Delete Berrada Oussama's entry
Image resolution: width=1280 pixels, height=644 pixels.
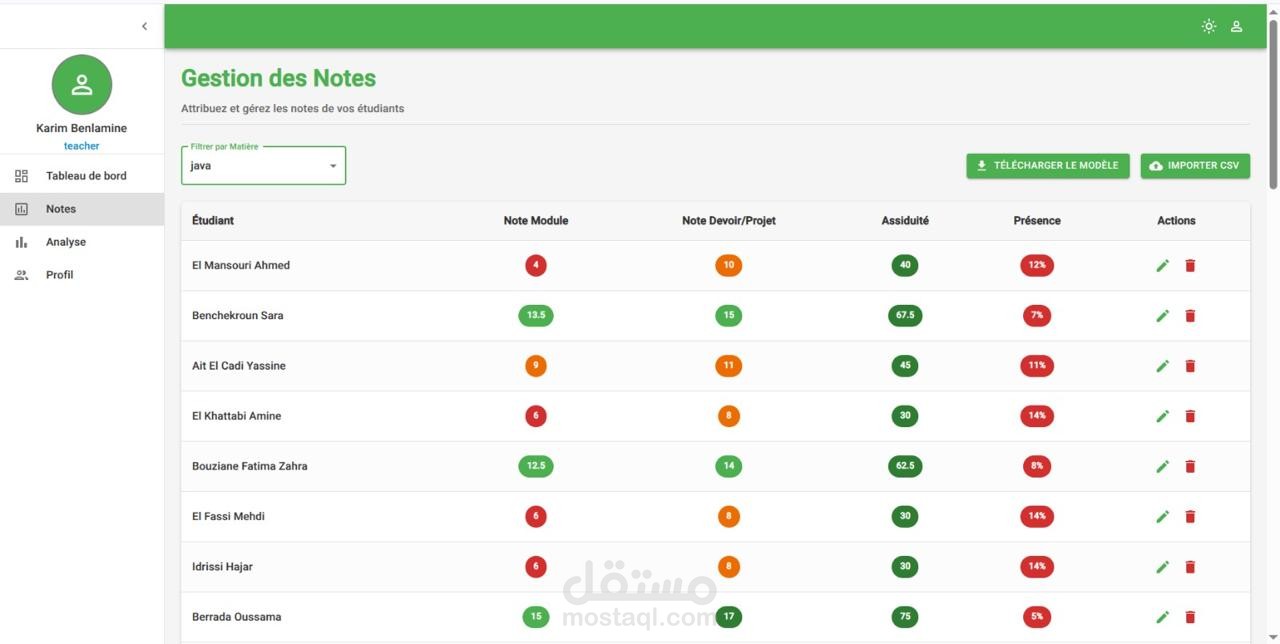point(1190,617)
